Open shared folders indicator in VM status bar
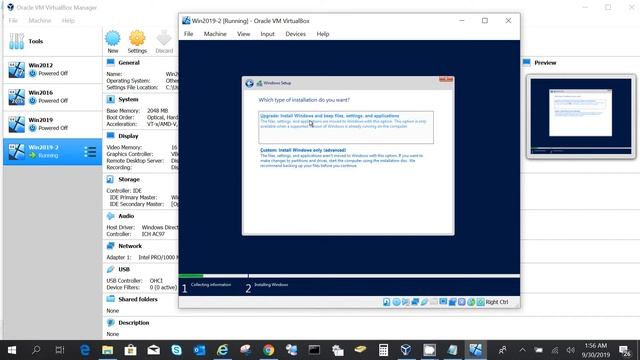This screenshot has height=360, width=640. point(434,302)
